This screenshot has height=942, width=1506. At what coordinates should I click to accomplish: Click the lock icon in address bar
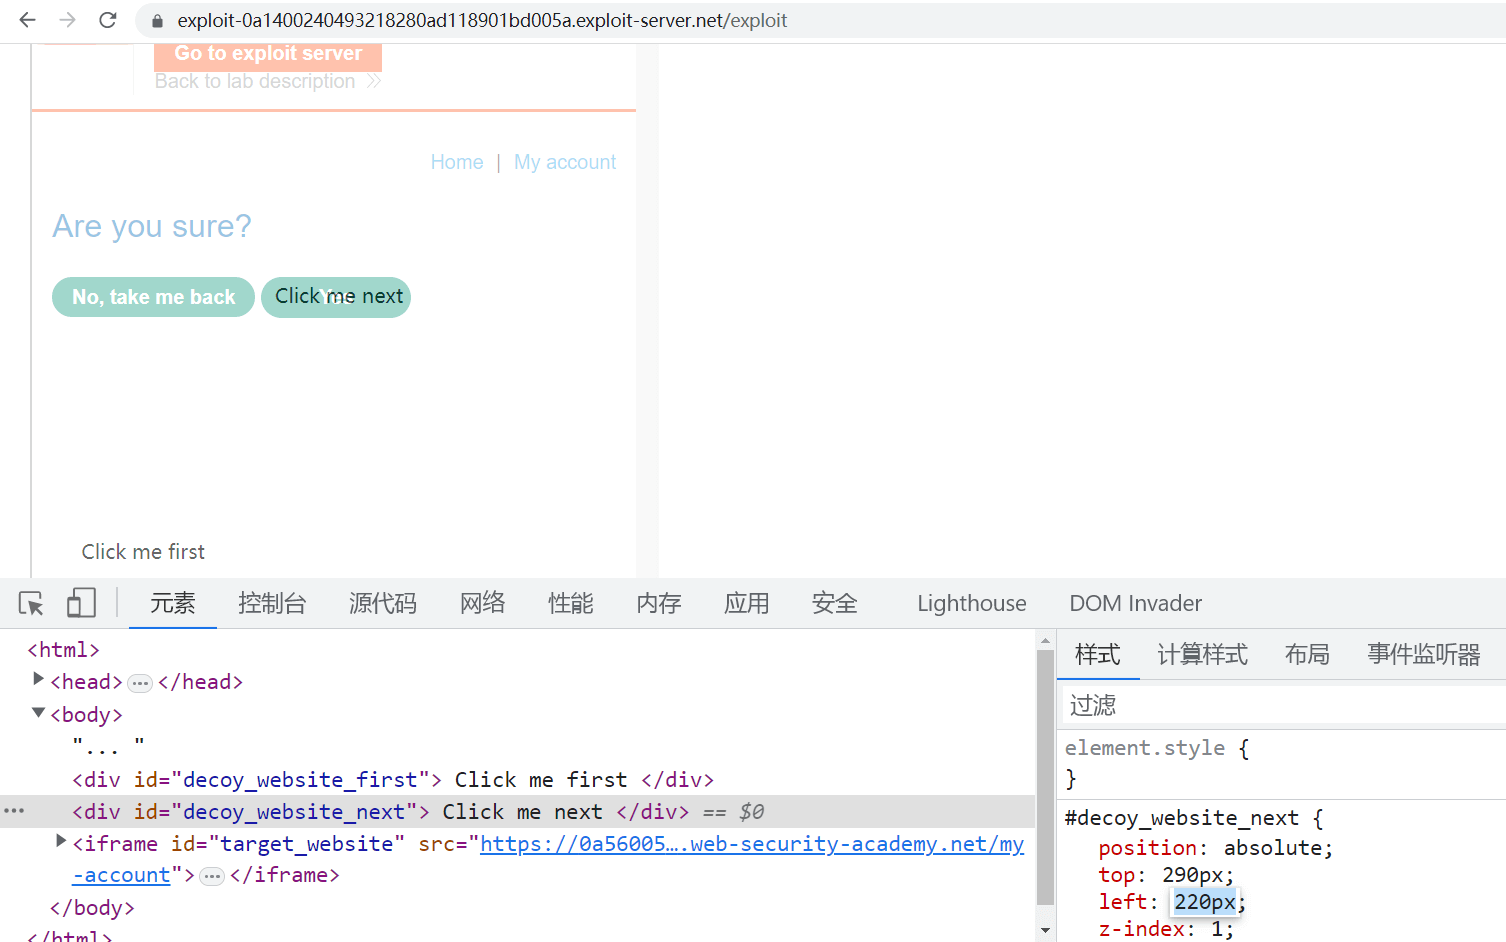pos(157,21)
